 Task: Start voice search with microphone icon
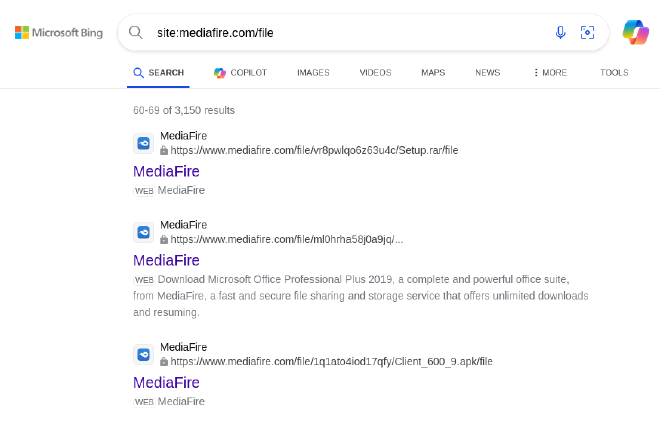(560, 32)
